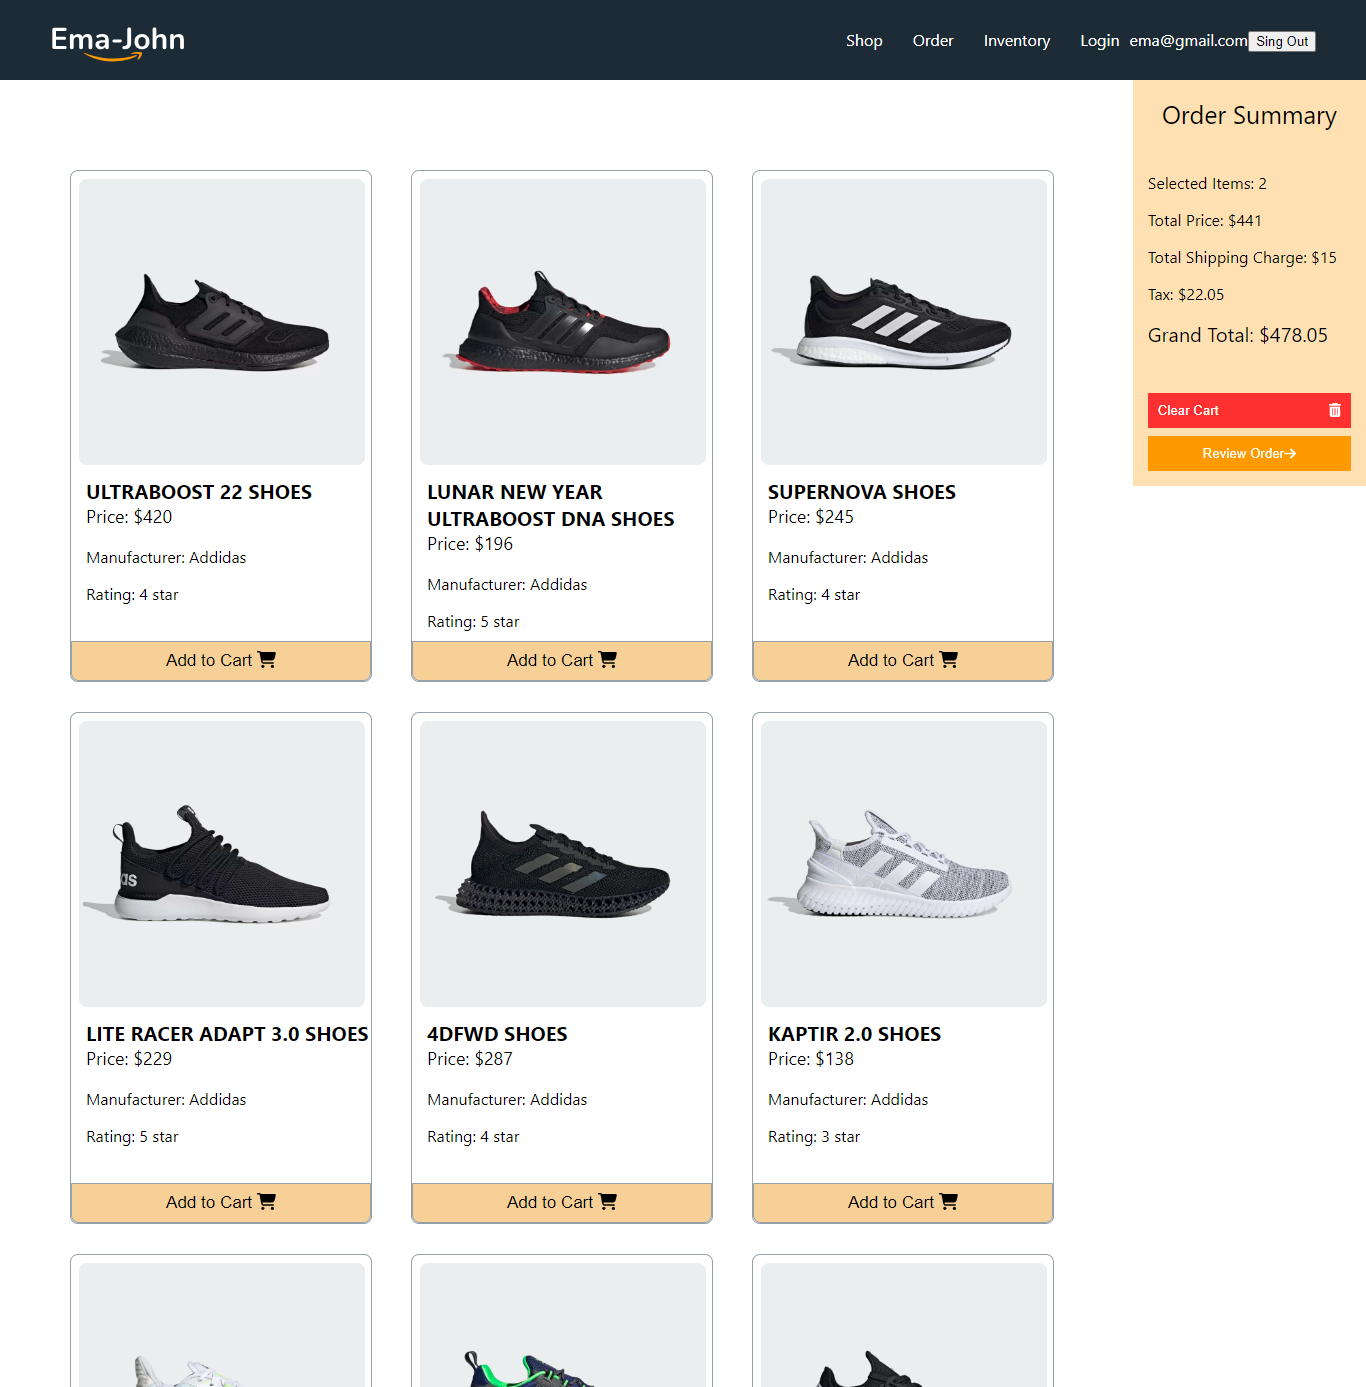Viewport: 1366px width, 1387px height.
Task: Click the Clear Cart button label
Action: click(x=1188, y=410)
